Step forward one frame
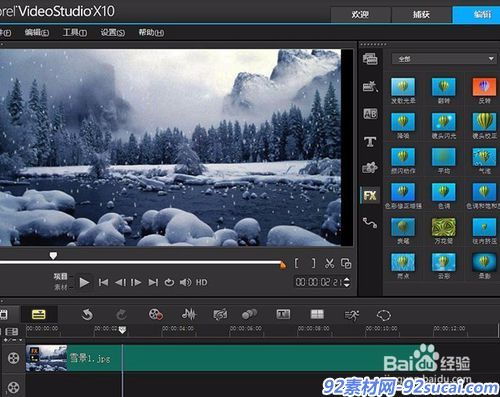The image size is (500, 397). point(136,282)
